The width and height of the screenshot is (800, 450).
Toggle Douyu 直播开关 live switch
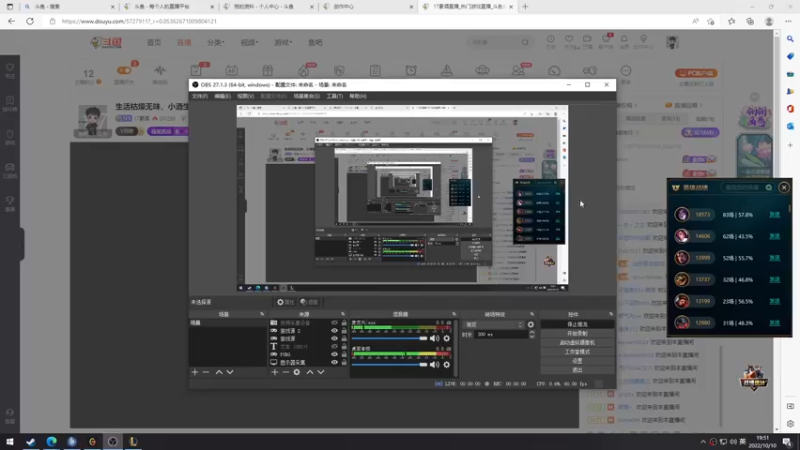click(124, 71)
